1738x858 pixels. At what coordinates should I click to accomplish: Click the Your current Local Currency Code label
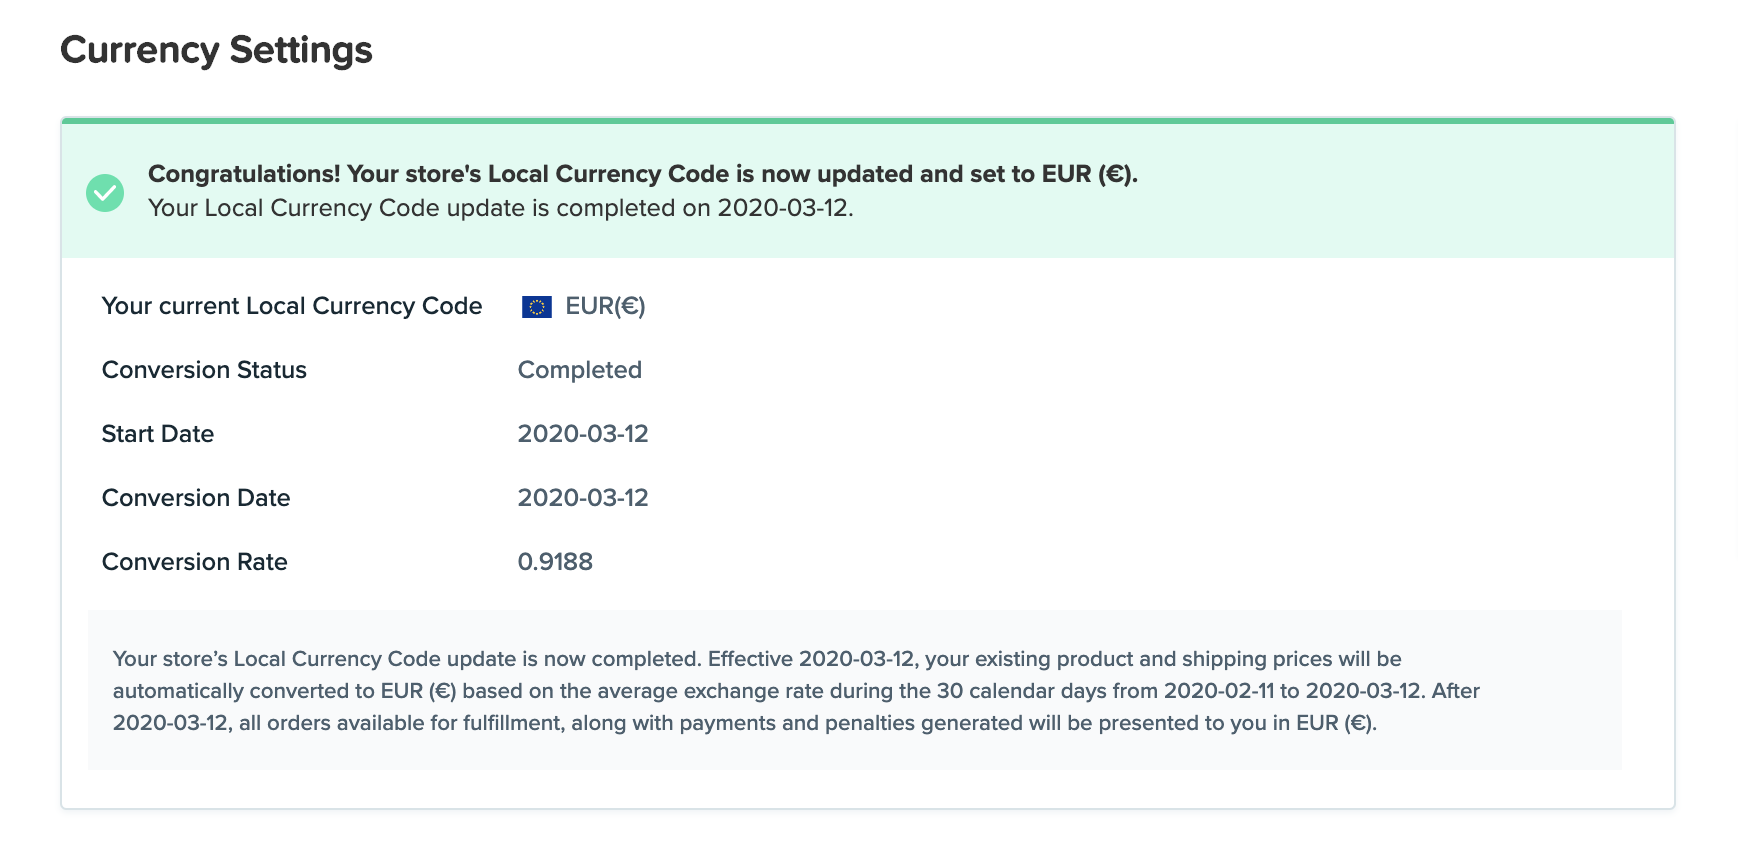[292, 306]
